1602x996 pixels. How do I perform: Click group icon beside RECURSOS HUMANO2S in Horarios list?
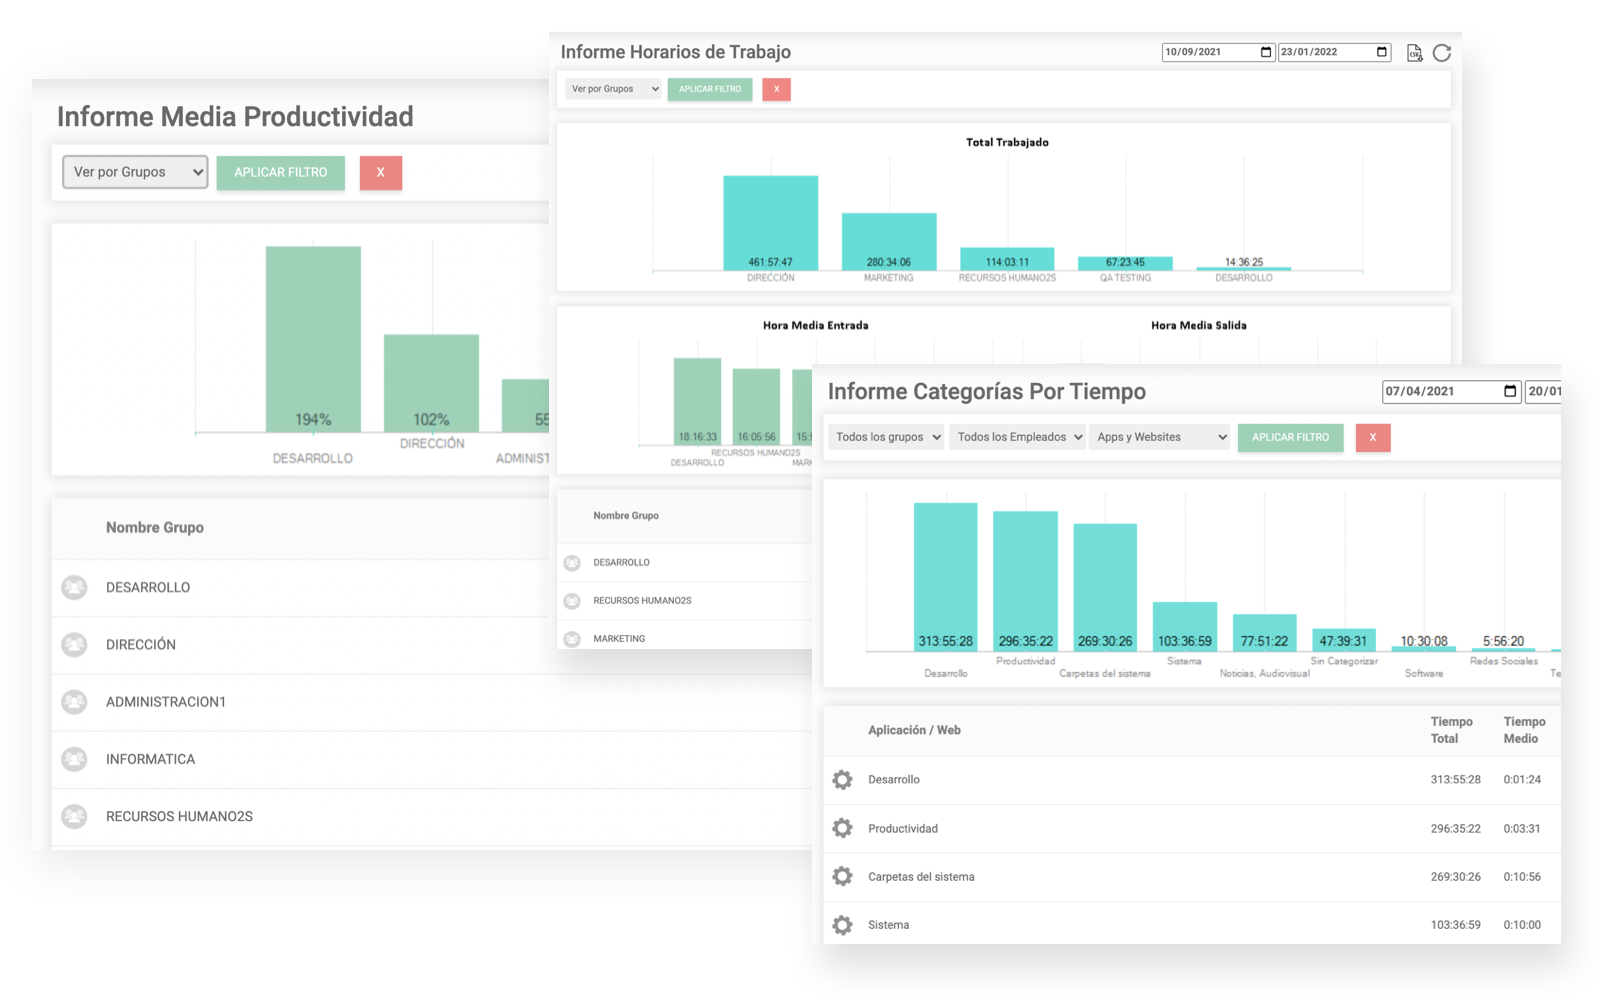(572, 601)
